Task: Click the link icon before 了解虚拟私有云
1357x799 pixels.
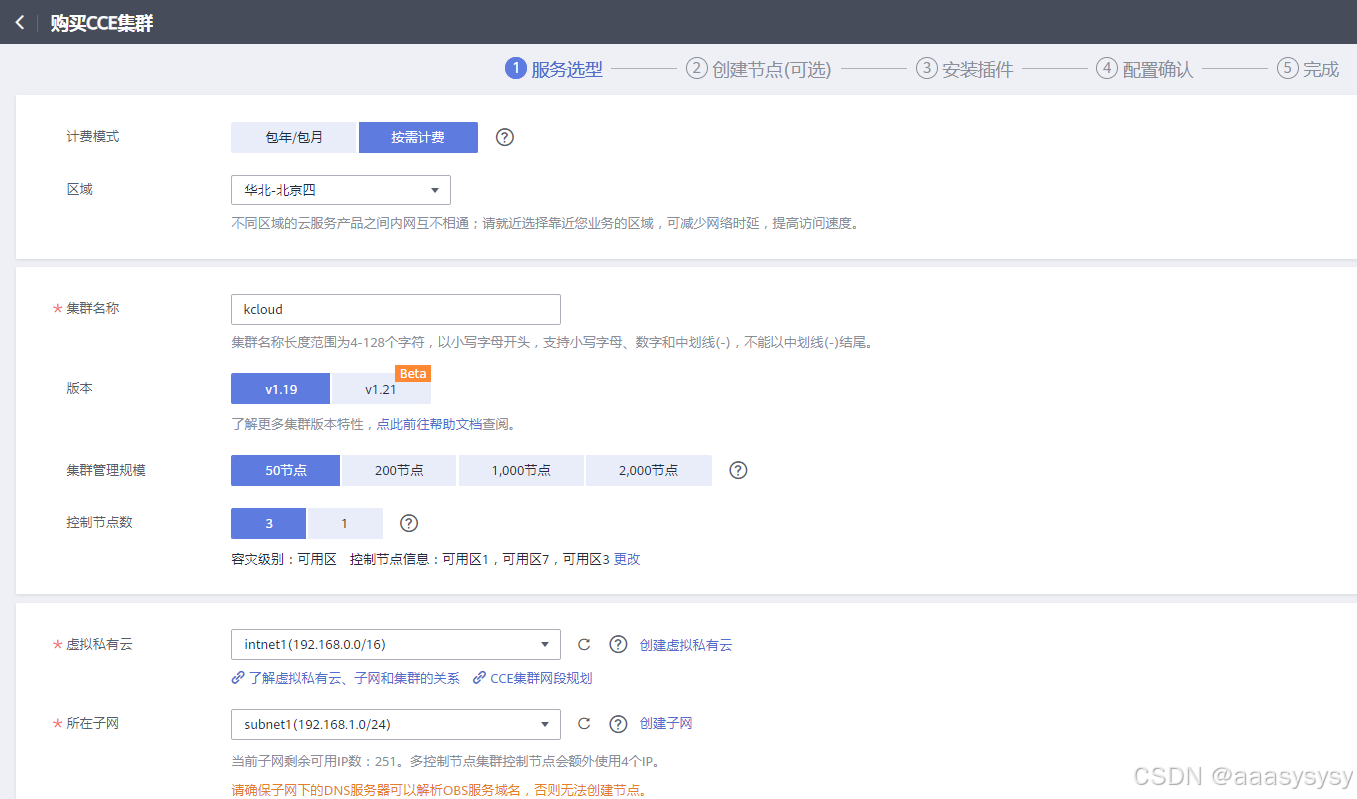Action: coord(236,677)
